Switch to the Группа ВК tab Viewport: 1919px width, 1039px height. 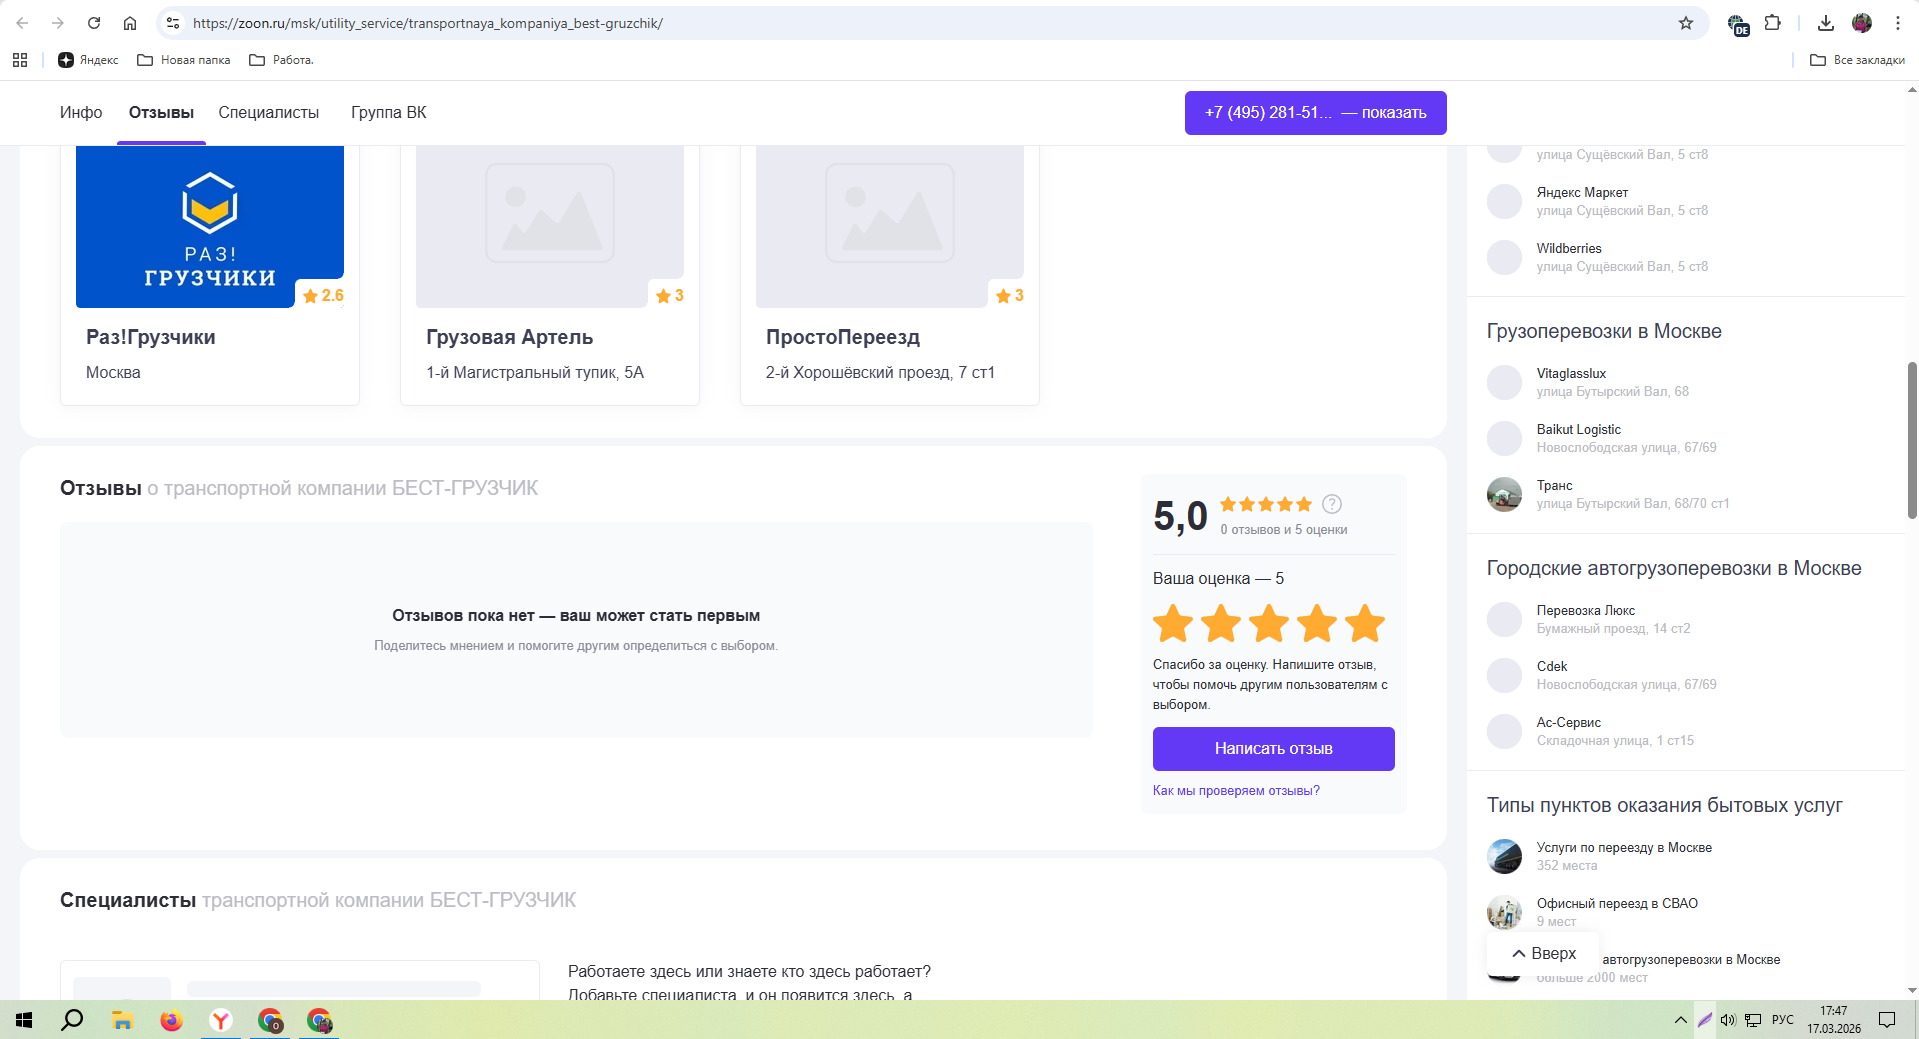point(389,113)
